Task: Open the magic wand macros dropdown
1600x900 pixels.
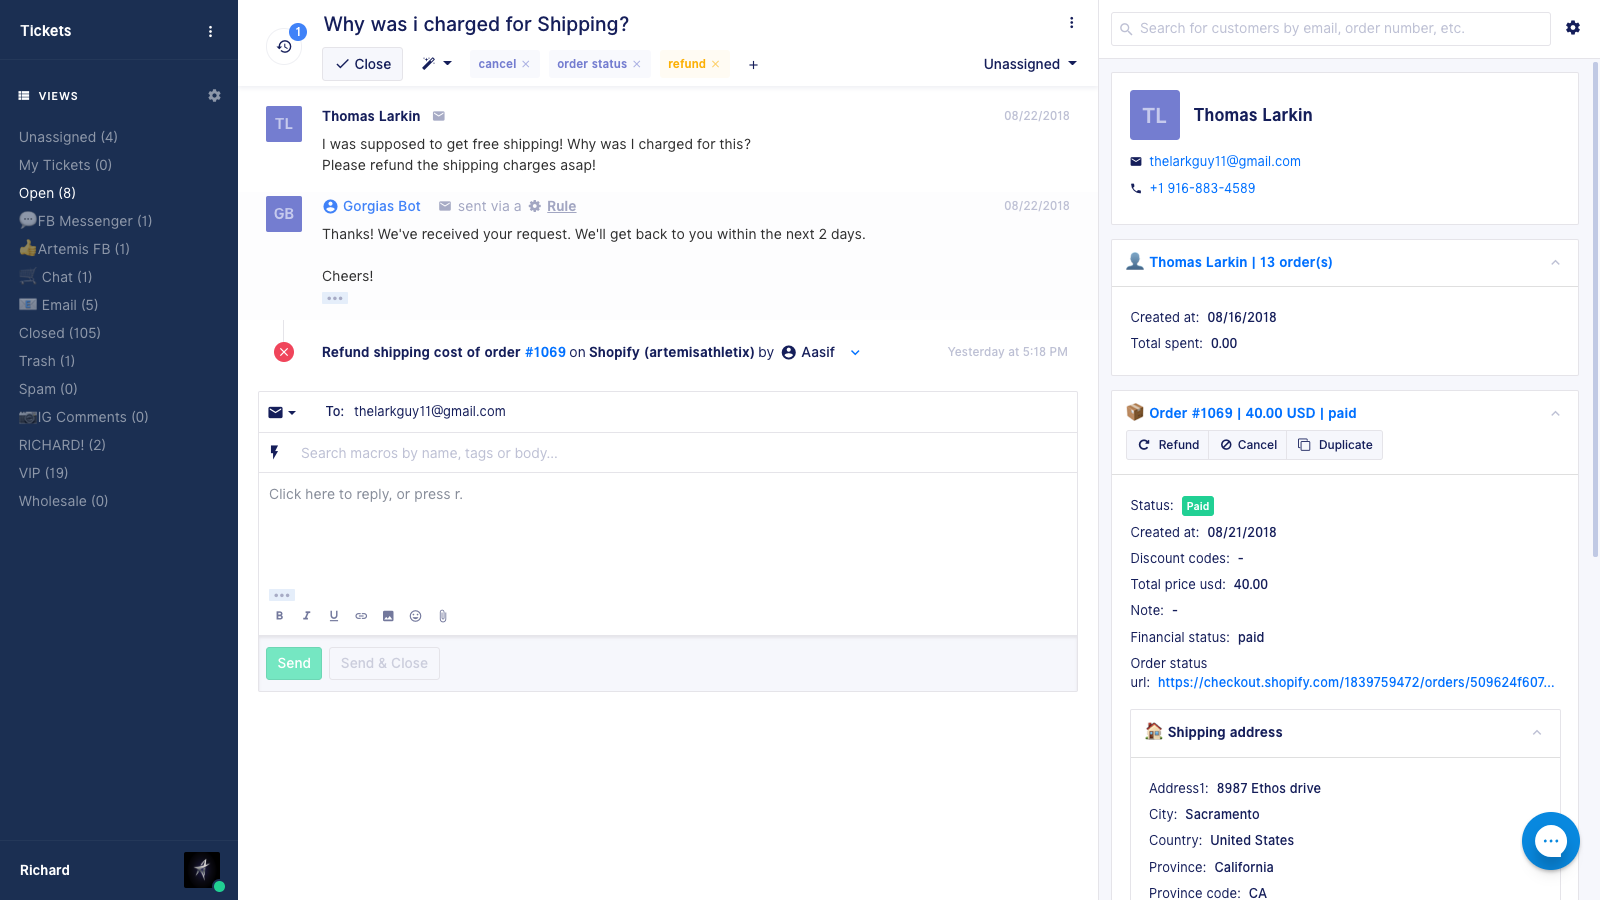Action: point(436,63)
